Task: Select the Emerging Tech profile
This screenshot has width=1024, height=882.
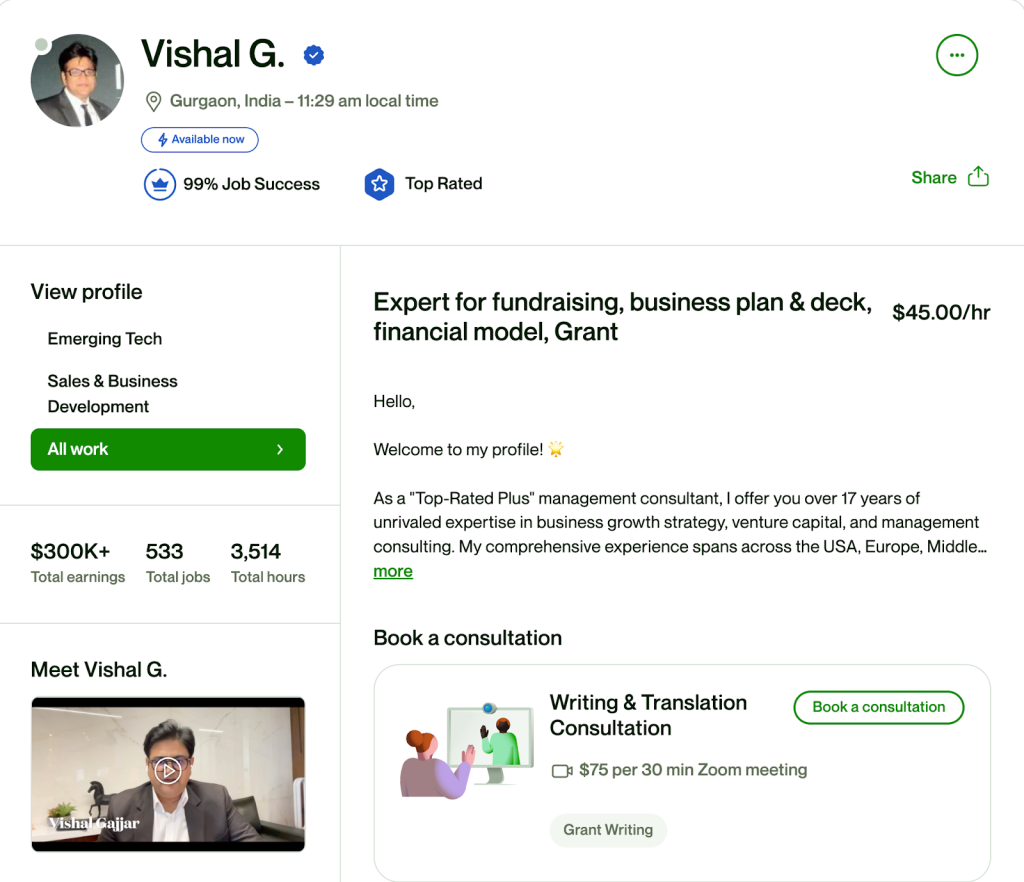Action: click(105, 339)
